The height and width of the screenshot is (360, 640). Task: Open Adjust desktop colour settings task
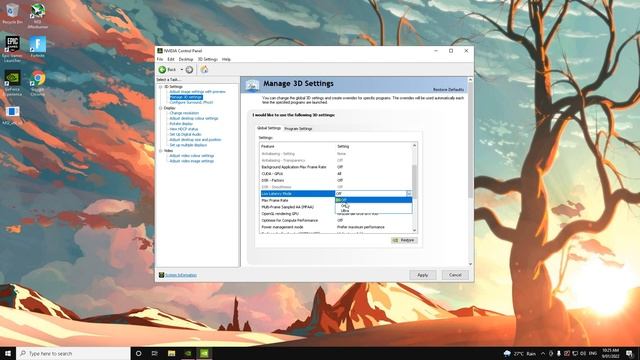point(194,118)
